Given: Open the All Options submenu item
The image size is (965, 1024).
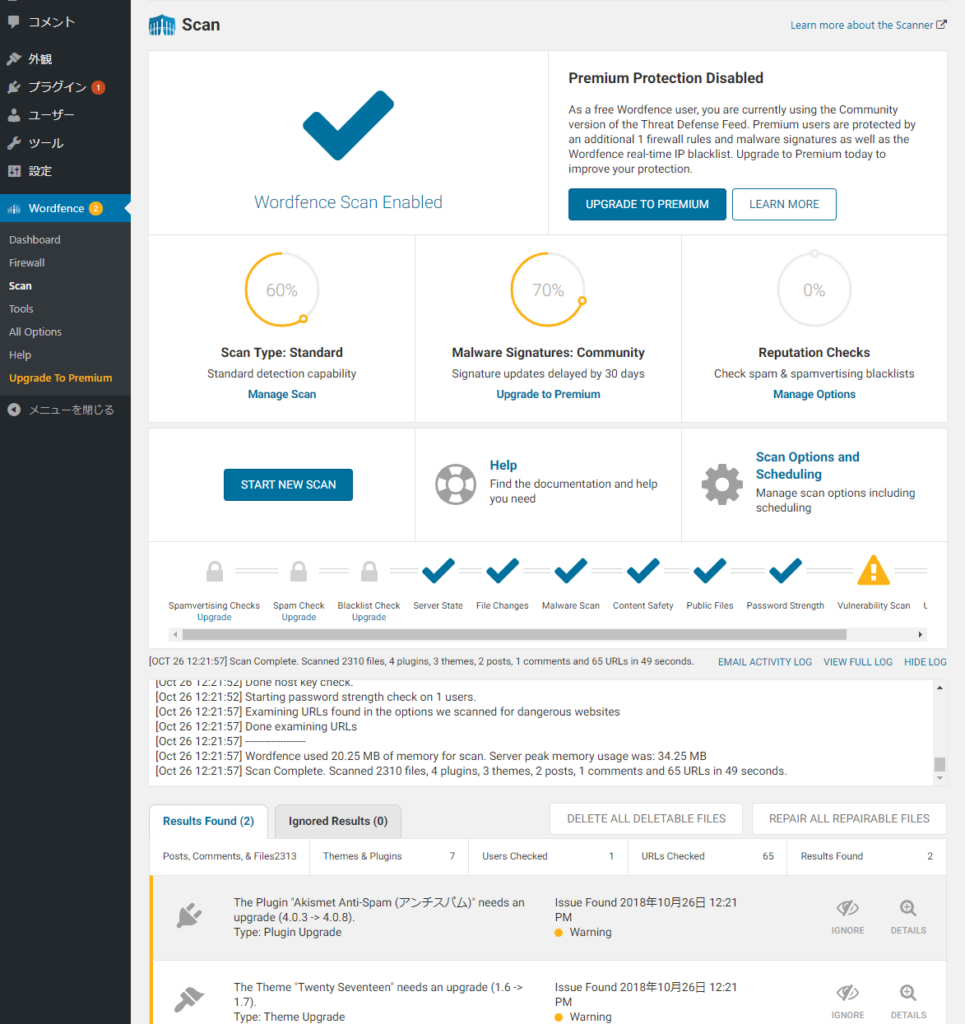Looking at the screenshot, I should [35, 332].
